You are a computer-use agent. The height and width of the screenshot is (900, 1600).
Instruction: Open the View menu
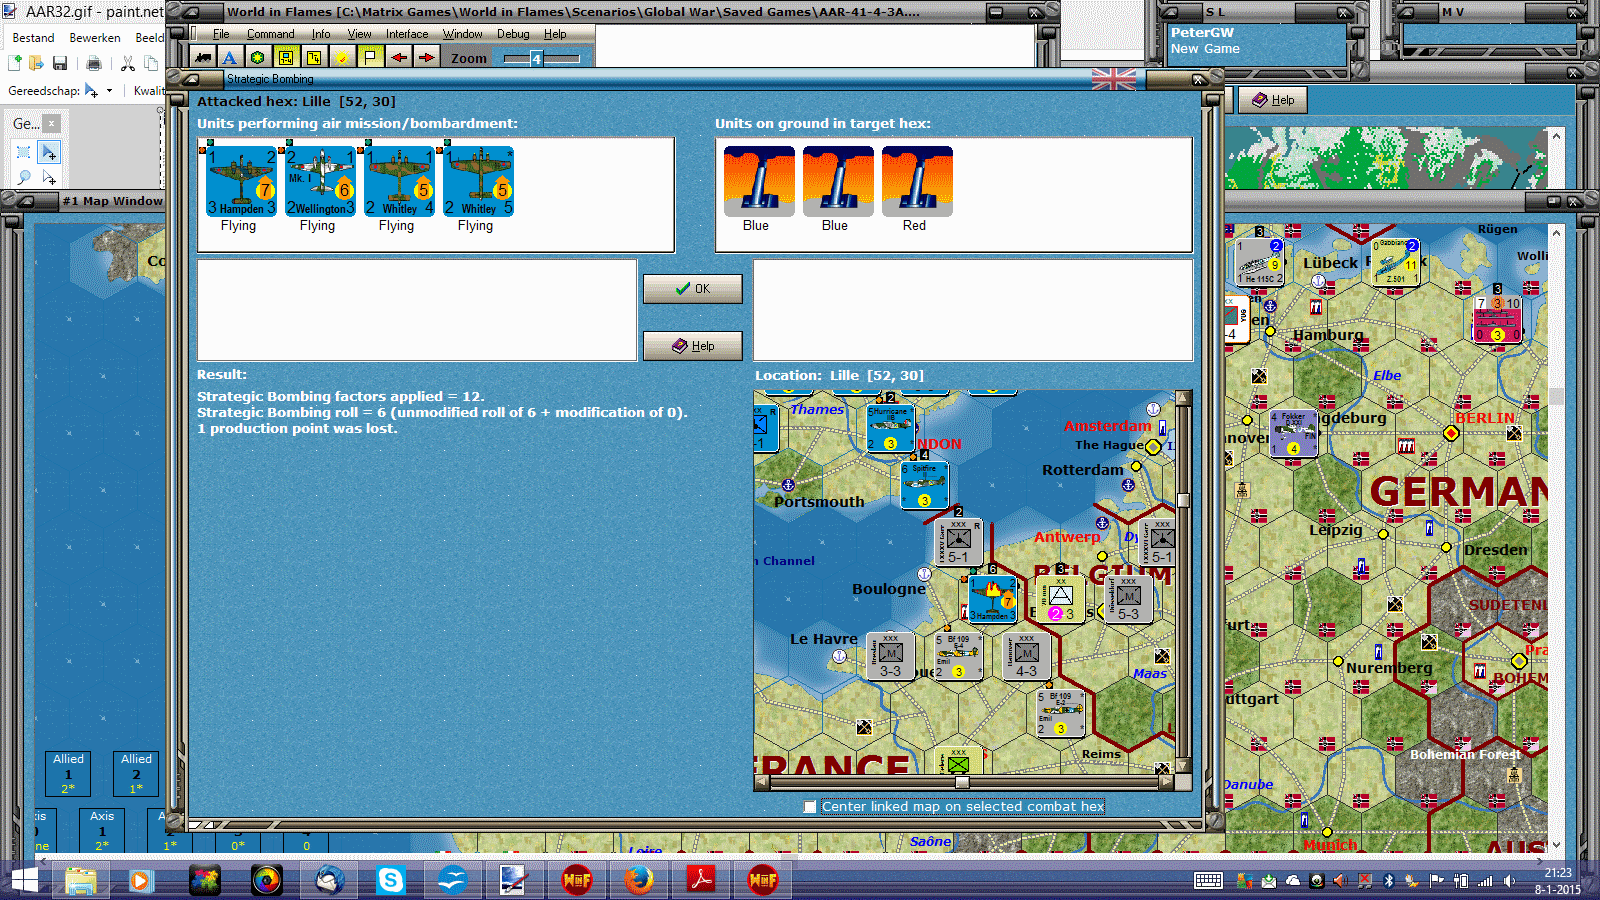(x=359, y=34)
